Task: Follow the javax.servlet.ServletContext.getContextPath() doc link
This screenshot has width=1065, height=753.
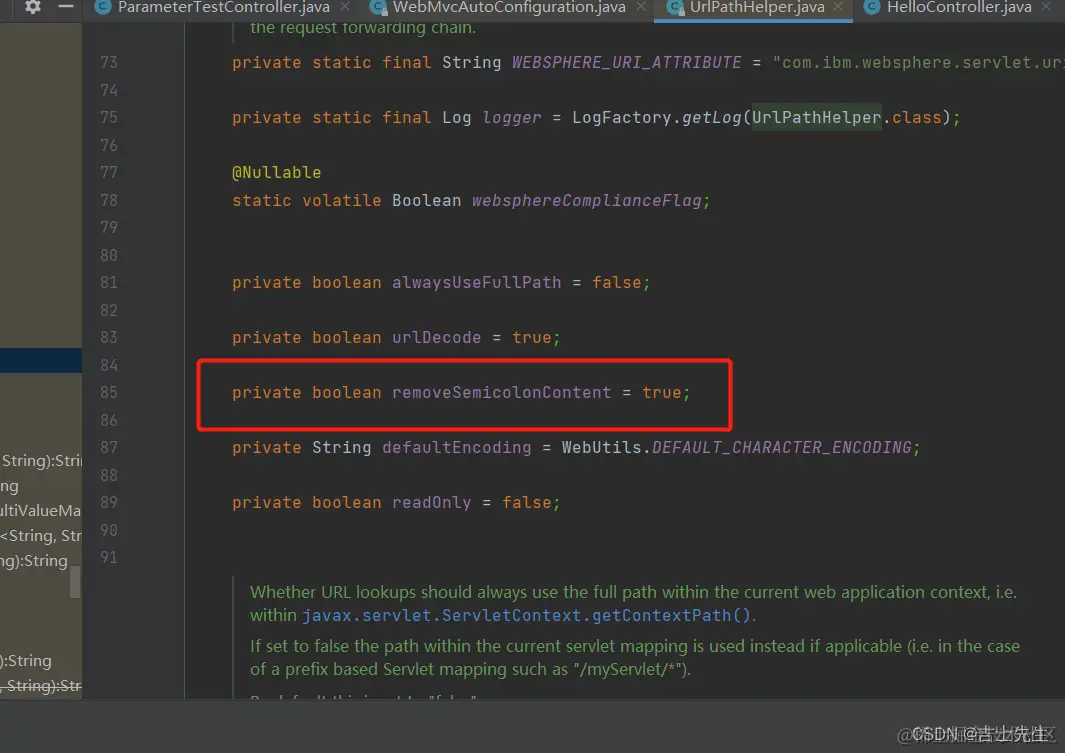Action: point(526,615)
